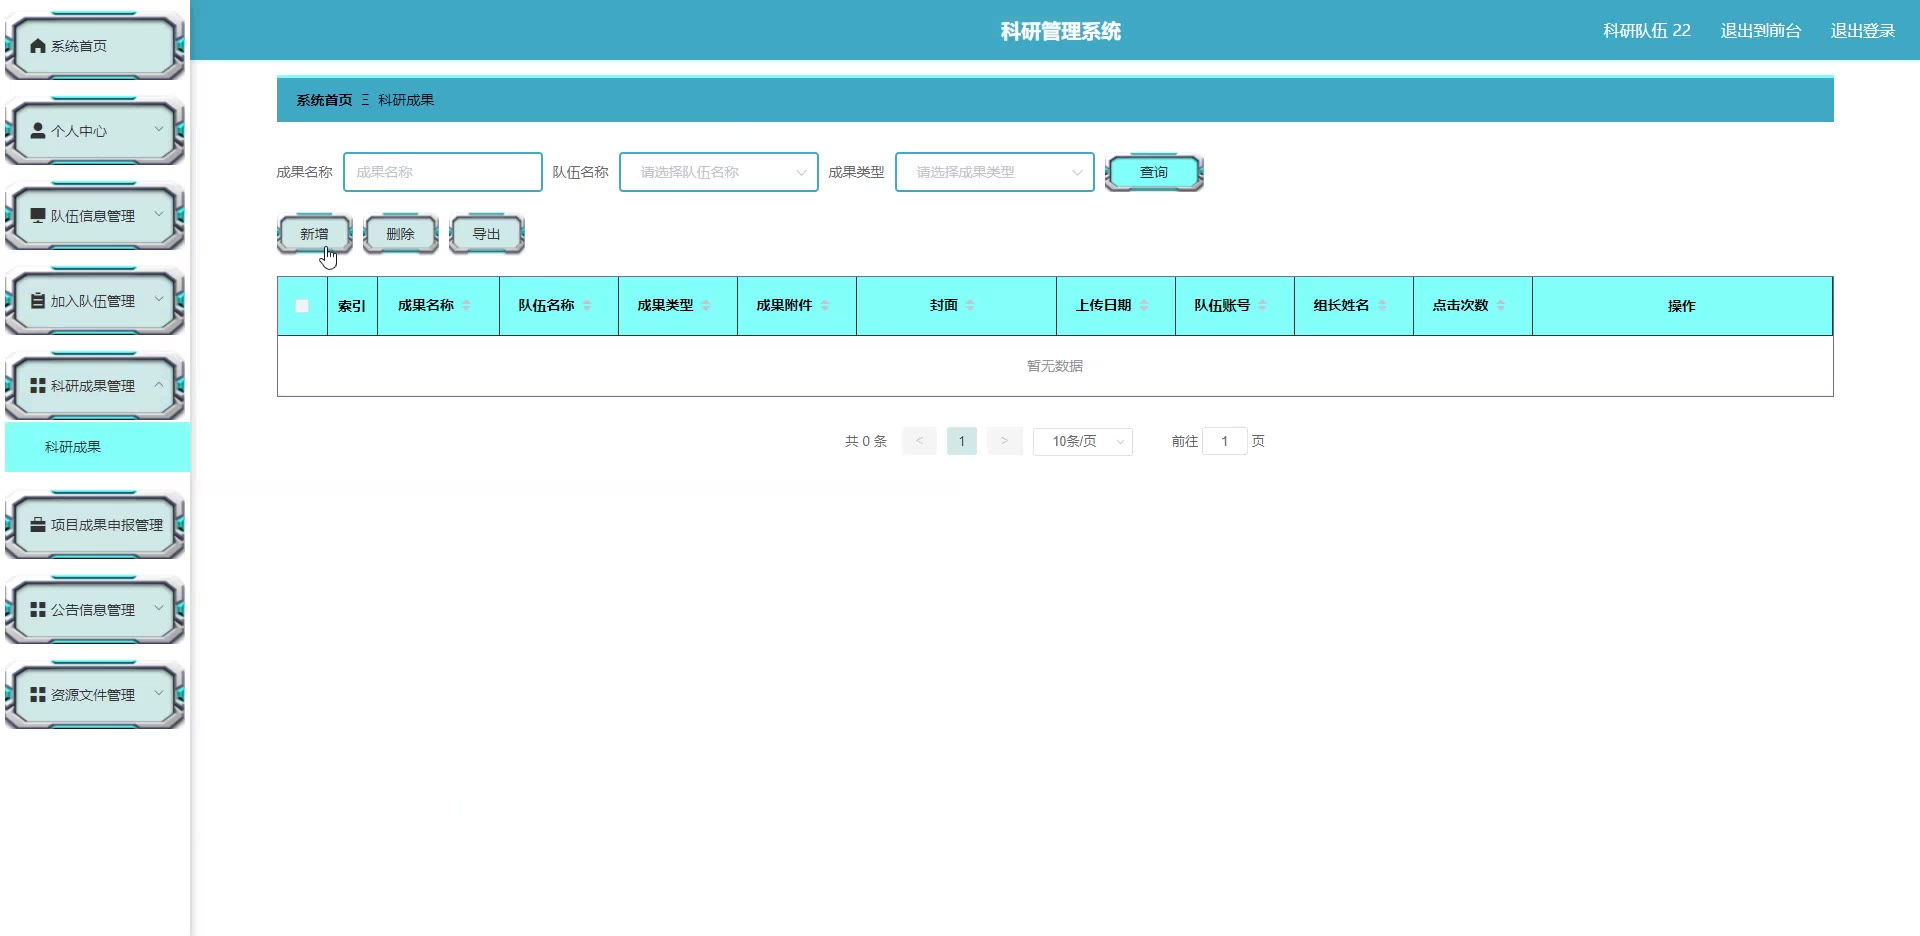Screen dimensions: 1920x936
Task: Click the 新增 button
Action: tap(314, 234)
